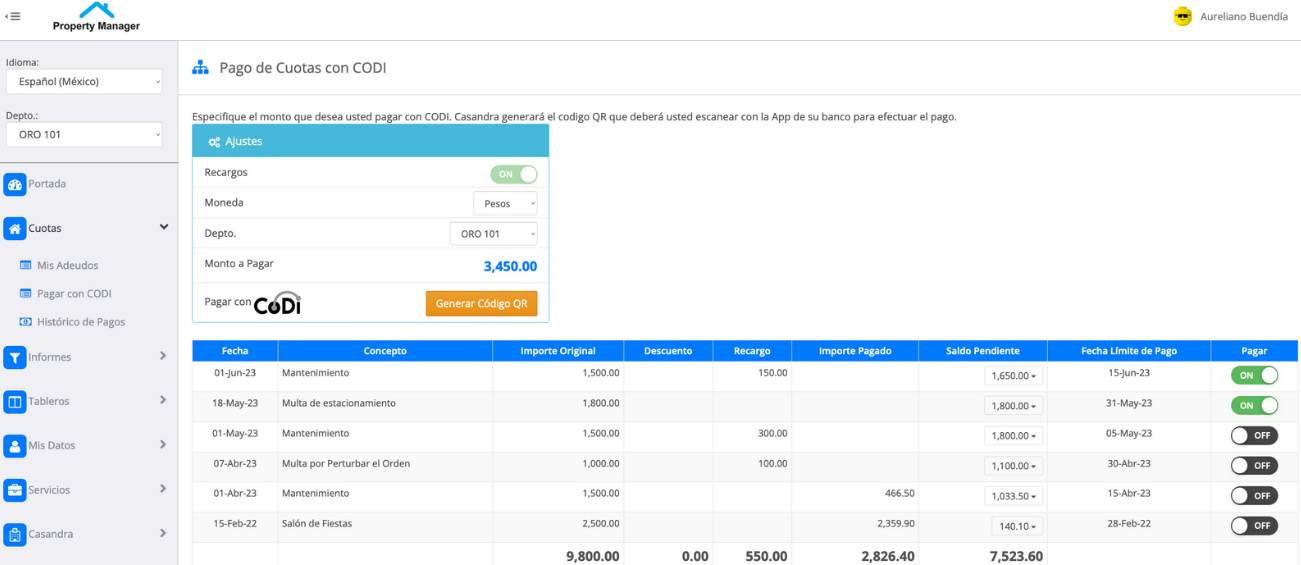The height and width of the screenshot is (565, 1301).
Task: Open Histórico de Pagos menu item
Action: (80, 322)
